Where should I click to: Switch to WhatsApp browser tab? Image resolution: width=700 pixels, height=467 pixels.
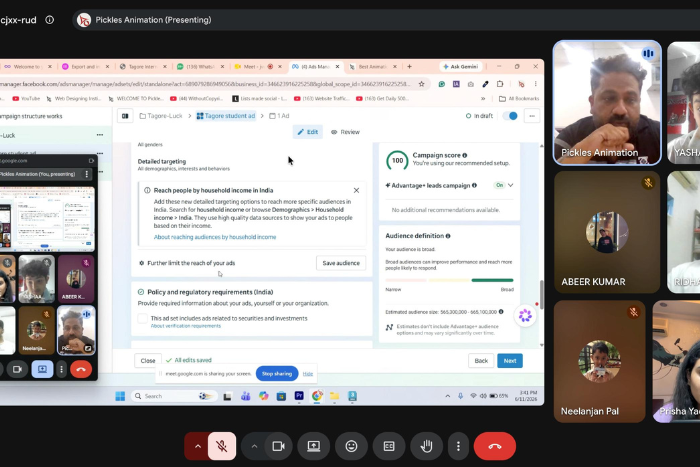(x=200, y=67)
